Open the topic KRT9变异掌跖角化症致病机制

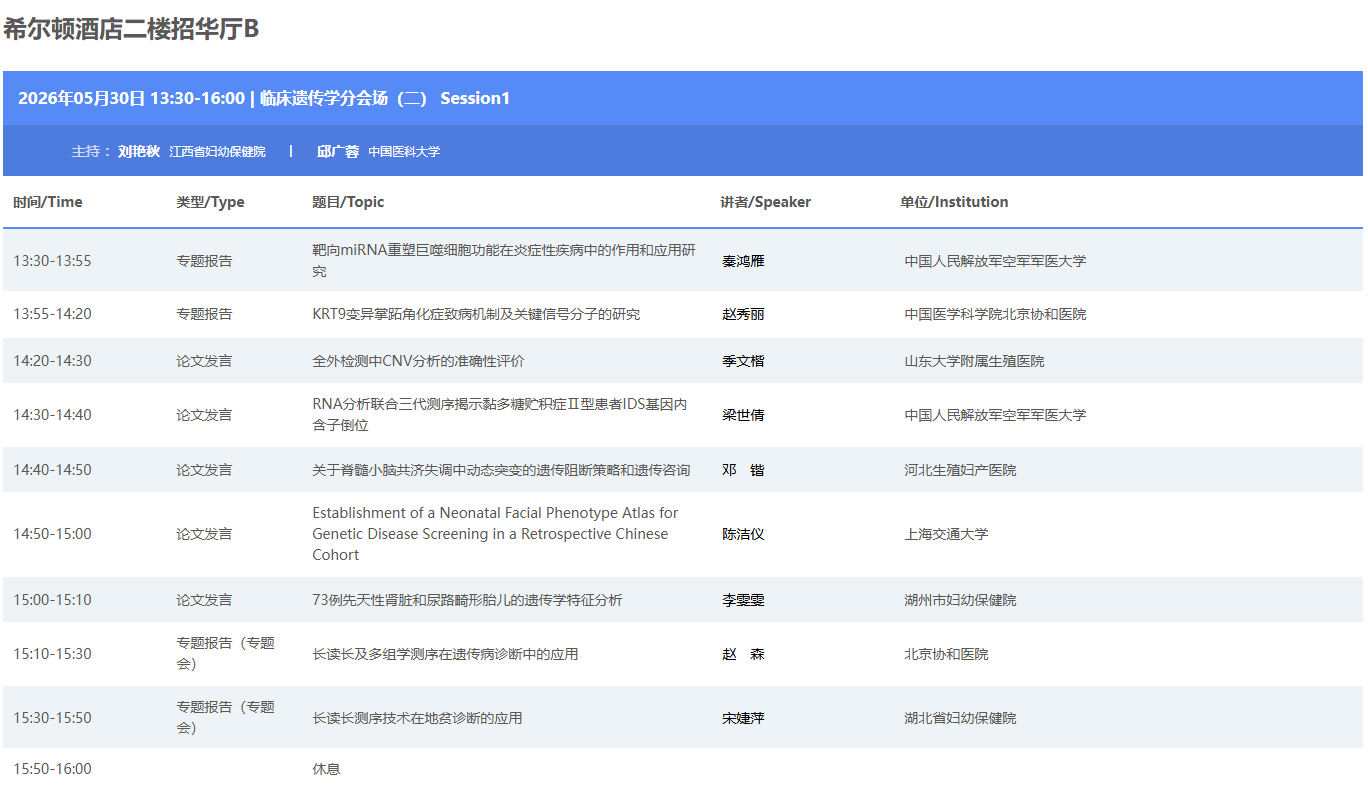coord(476,314)
